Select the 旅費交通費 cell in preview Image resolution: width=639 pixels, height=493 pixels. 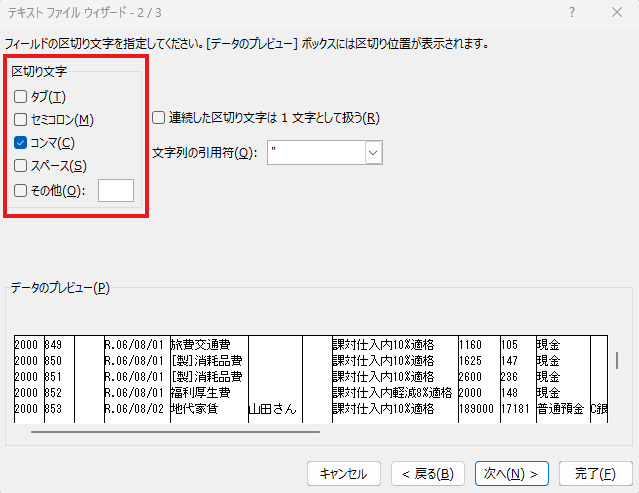[x=201, y=345]
